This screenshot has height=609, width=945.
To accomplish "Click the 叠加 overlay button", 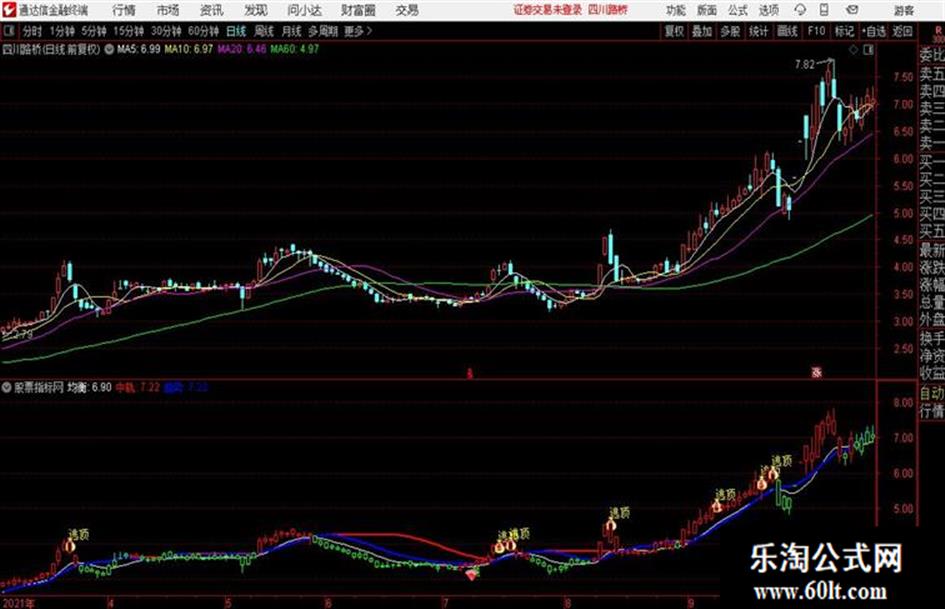I will 702,31.
